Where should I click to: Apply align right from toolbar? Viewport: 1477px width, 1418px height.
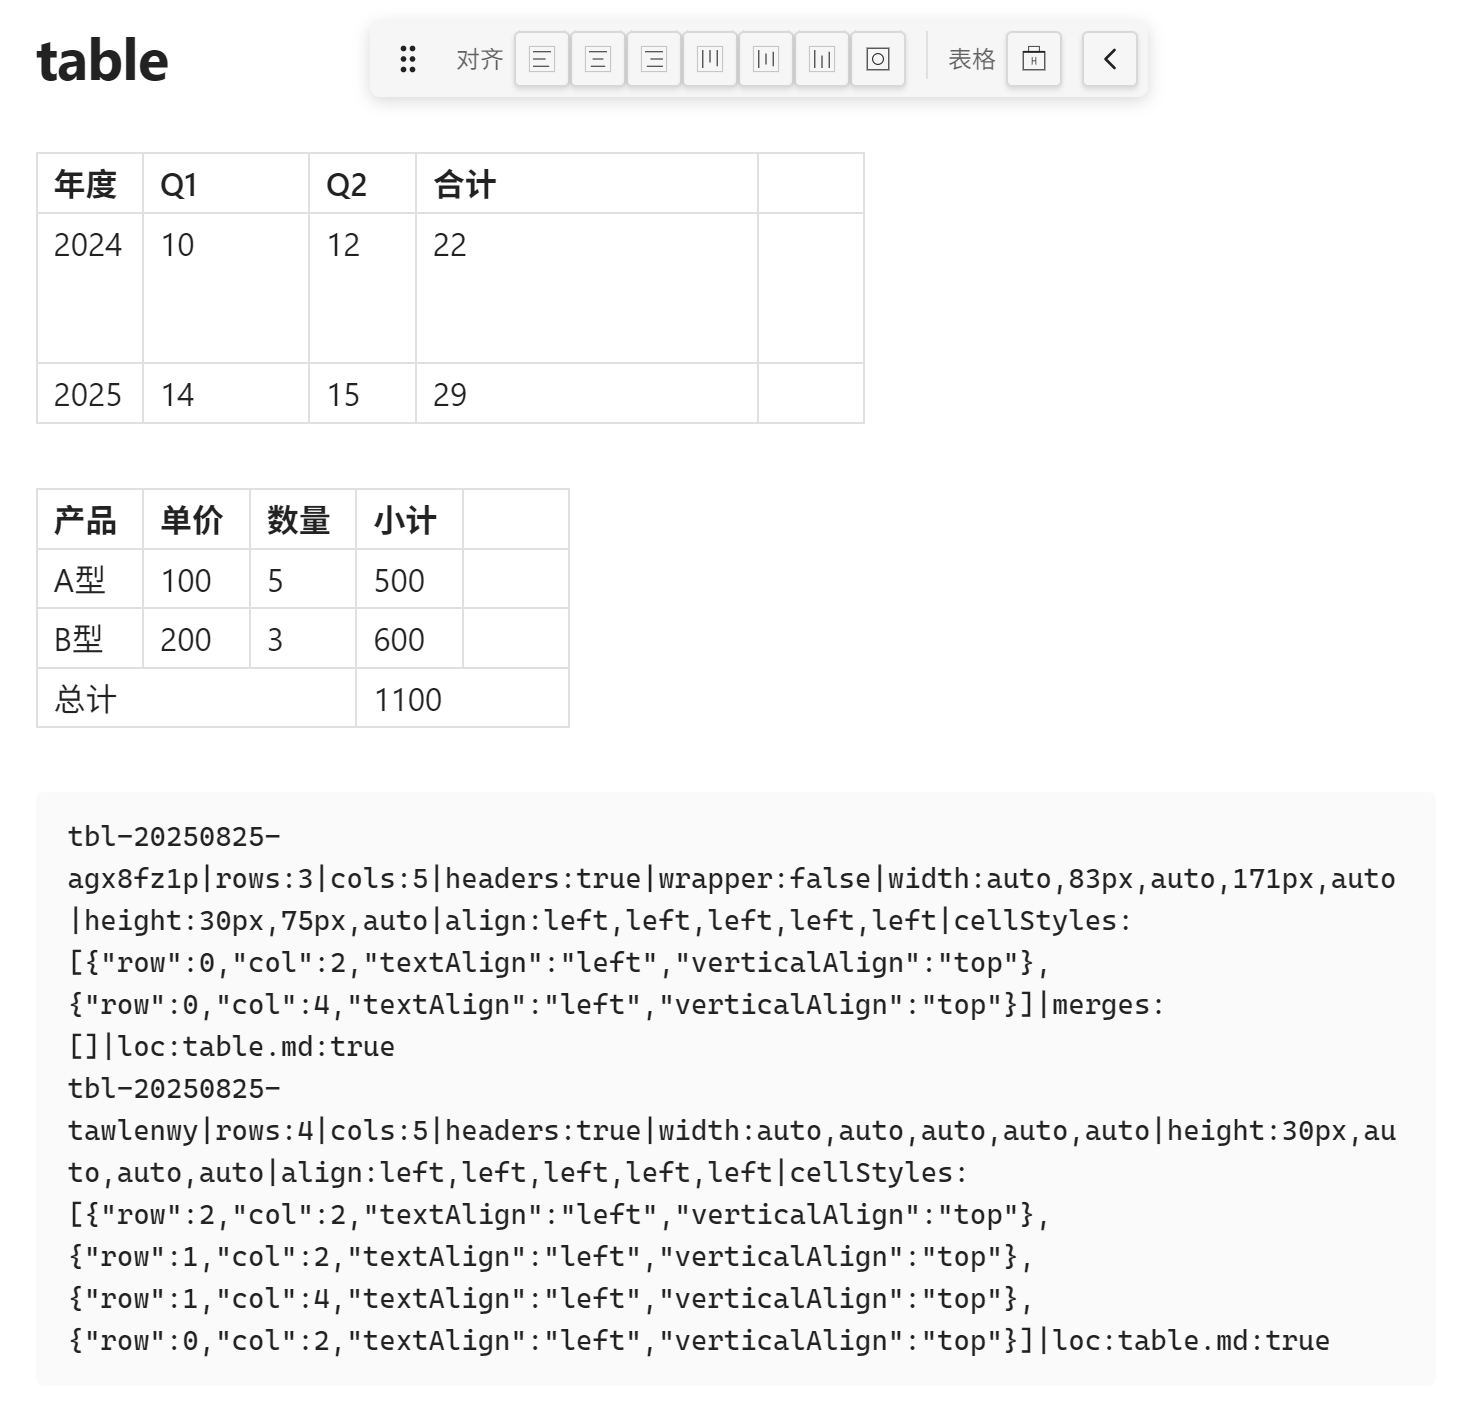(654, 59)
